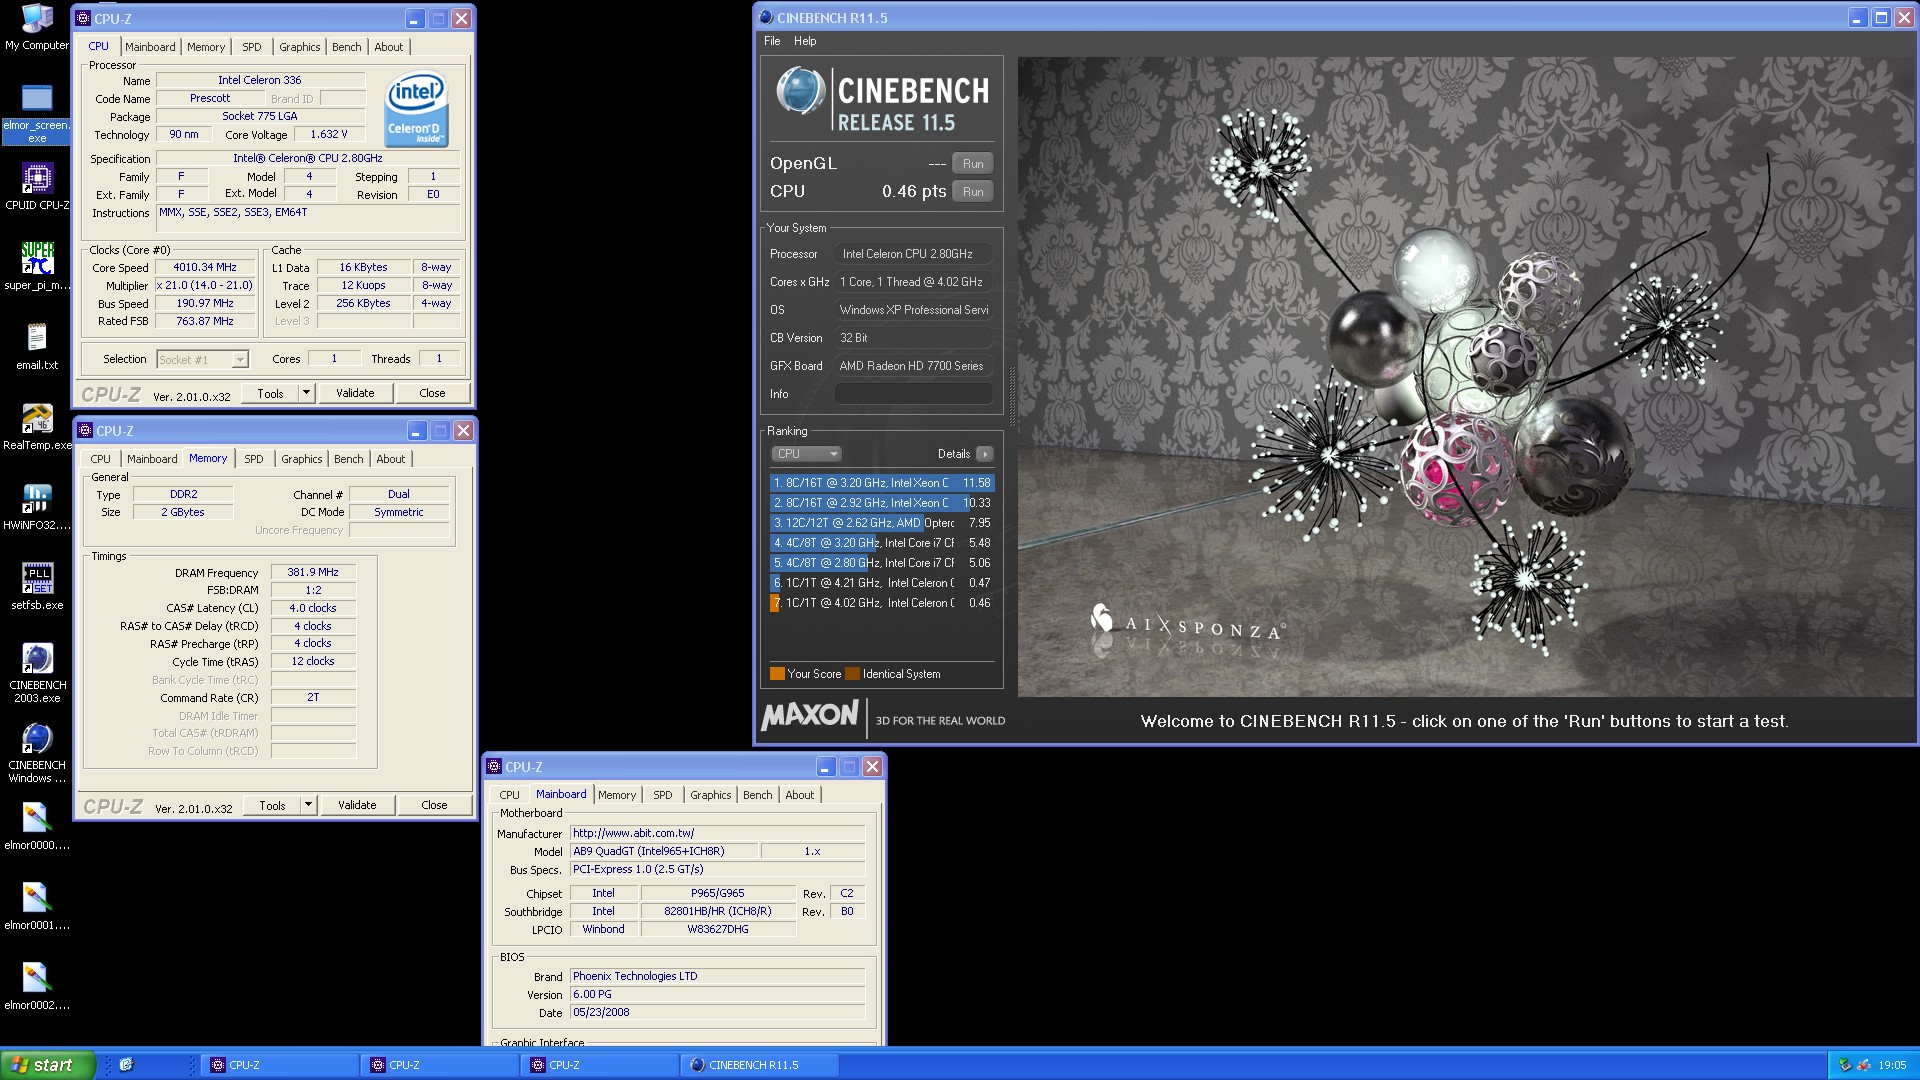Click the show desktop quick launch icon
Screen dimensions: 1920x1080
[126, 1065]
